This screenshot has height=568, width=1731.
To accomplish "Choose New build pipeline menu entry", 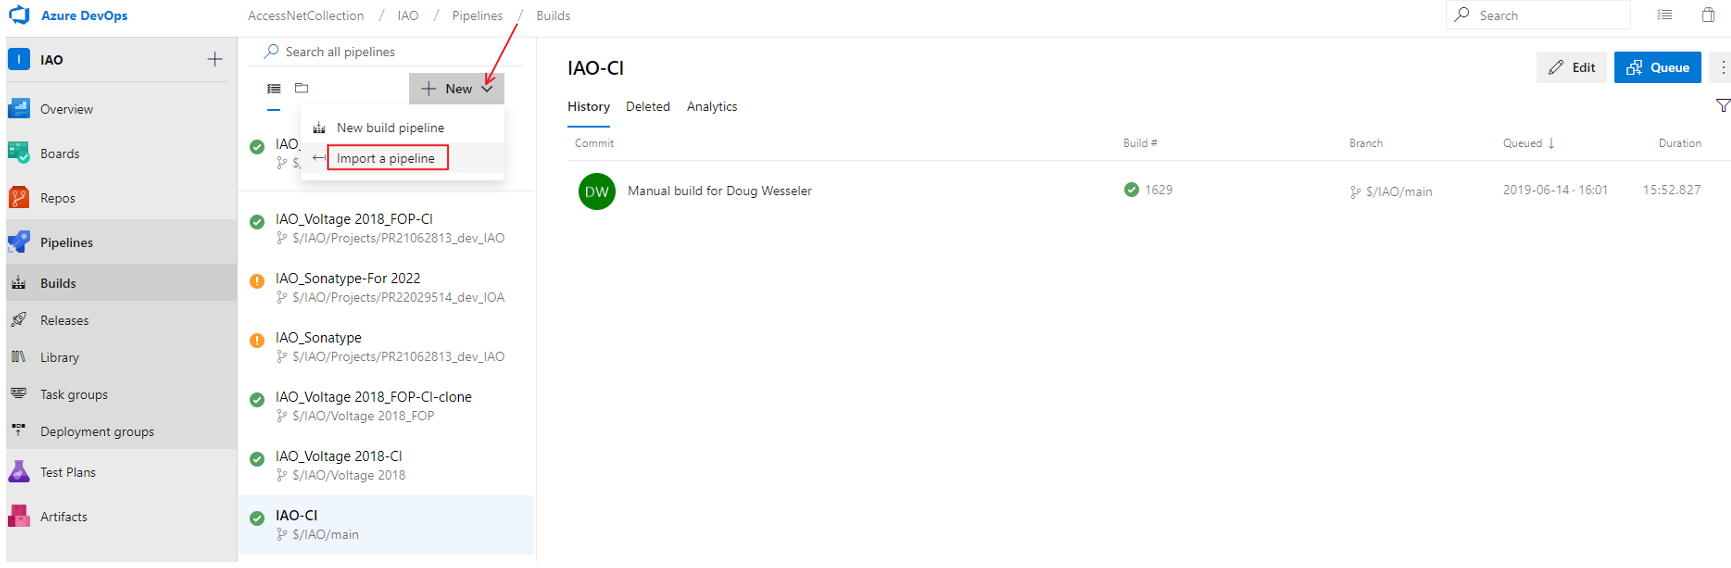I will tap(403, 128).
